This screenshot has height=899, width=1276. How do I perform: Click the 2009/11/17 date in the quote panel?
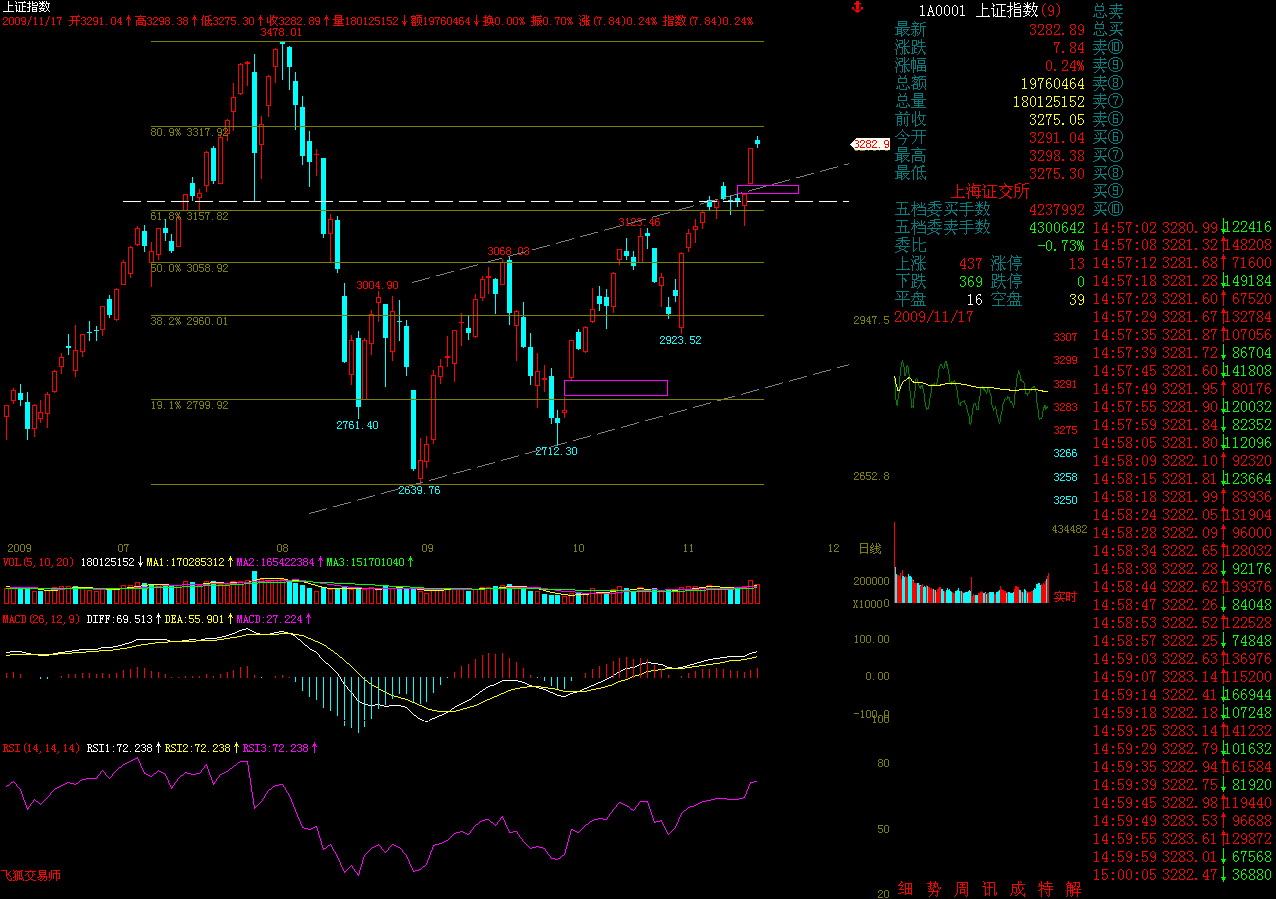tap(934, 316)
